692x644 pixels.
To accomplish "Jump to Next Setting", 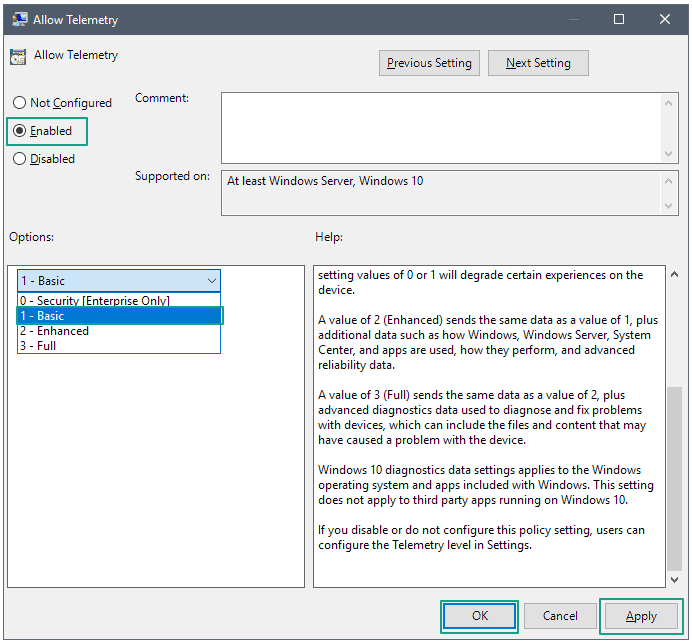I will point(538,63).
